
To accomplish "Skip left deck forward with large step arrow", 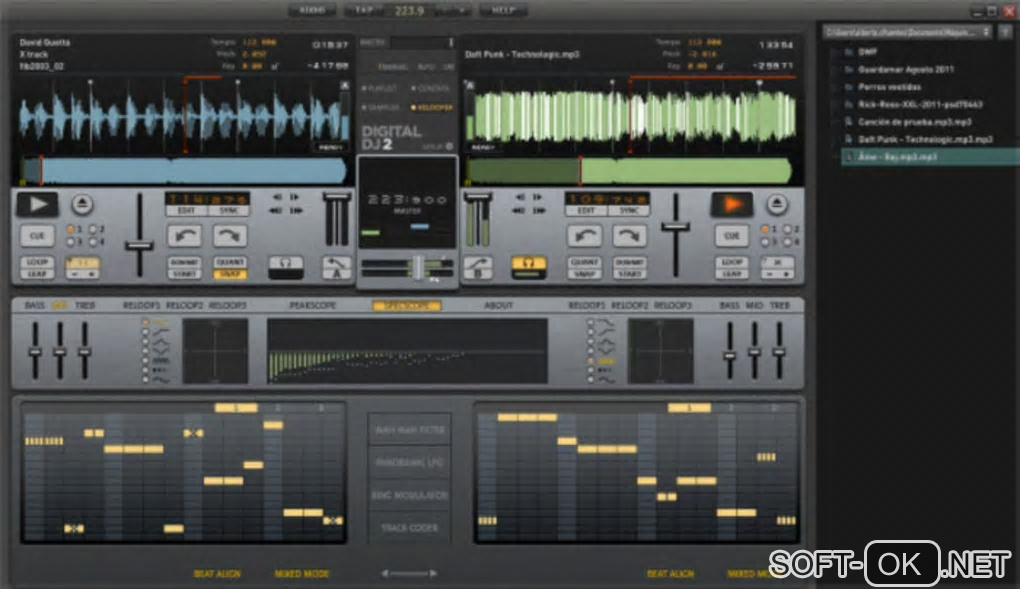I will point(296,210).
